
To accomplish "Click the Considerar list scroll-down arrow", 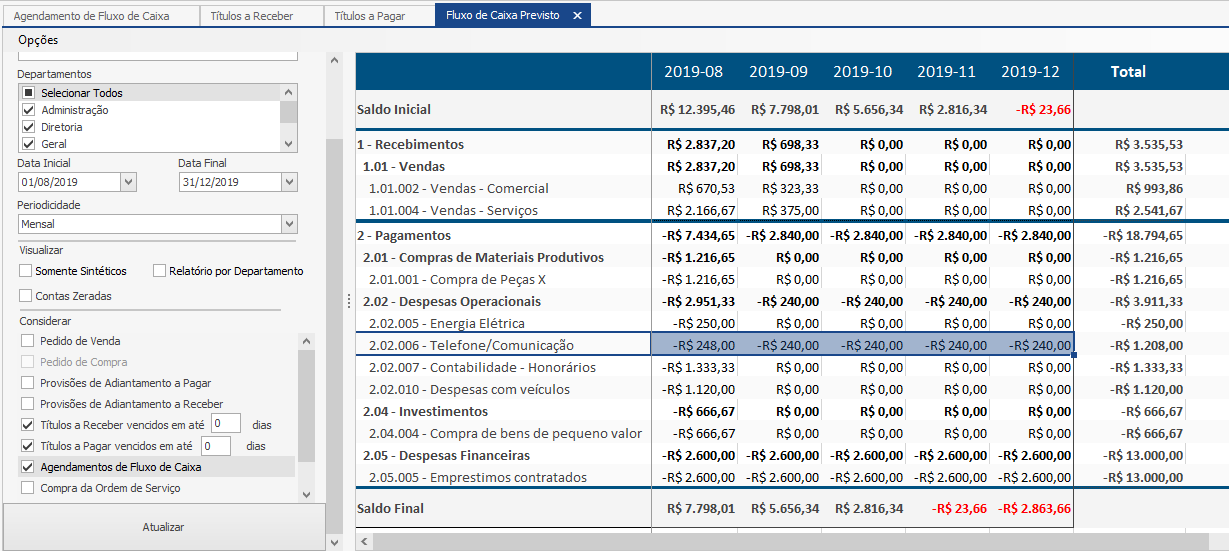I will (306, 494).
